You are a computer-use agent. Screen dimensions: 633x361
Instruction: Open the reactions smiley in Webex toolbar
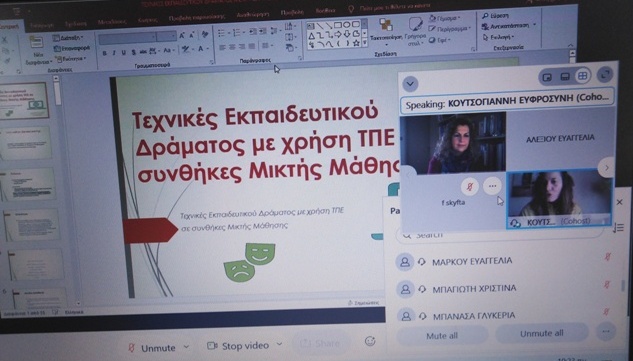click(370, 341)
